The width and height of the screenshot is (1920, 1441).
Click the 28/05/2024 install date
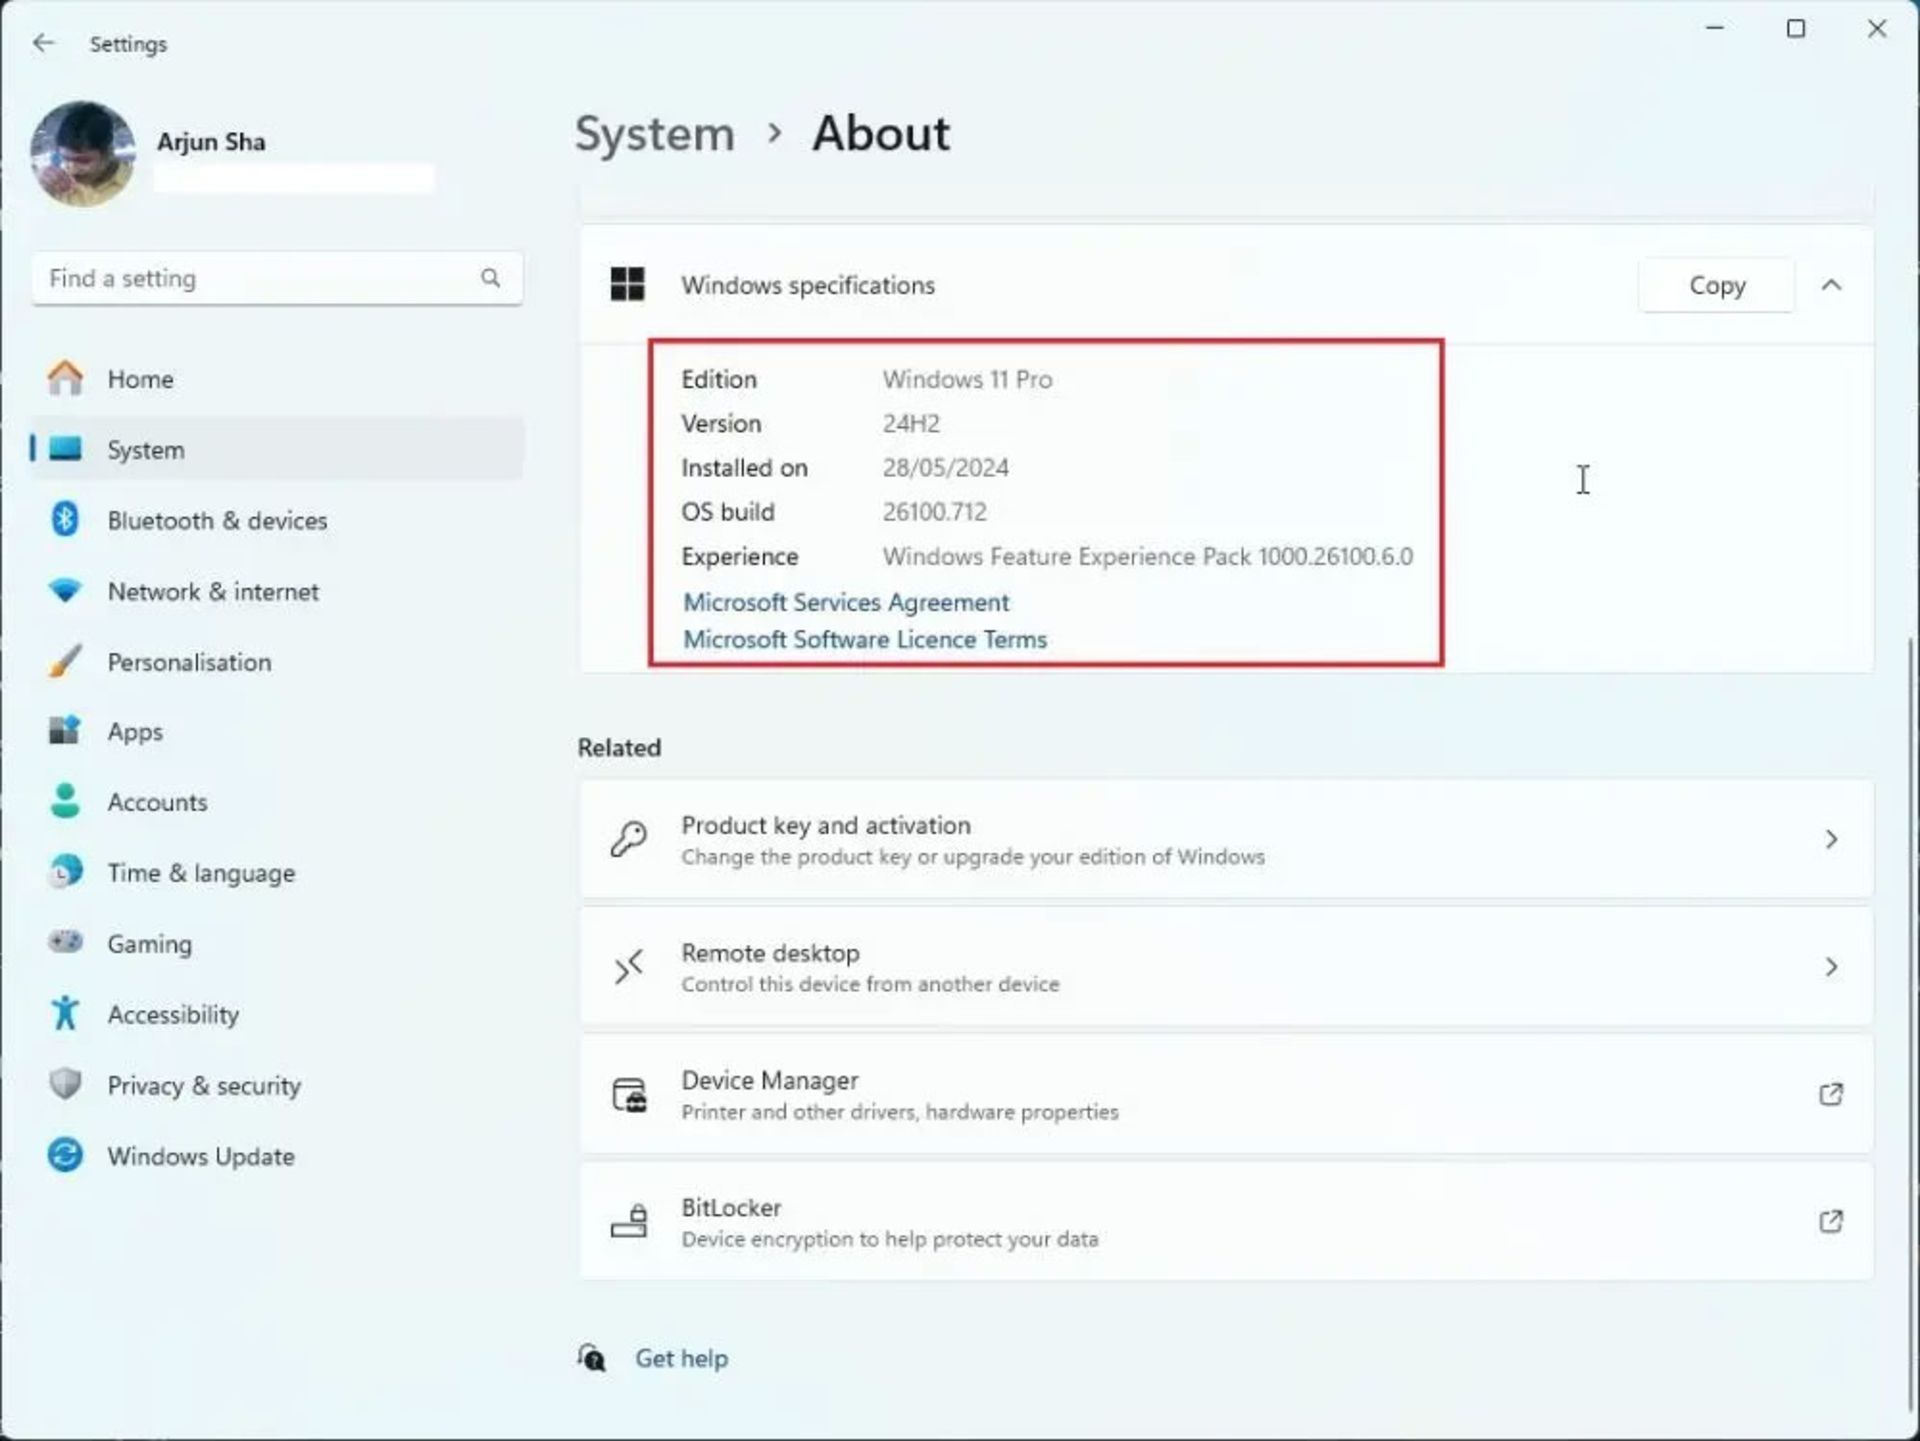click(x=945, y=468)
